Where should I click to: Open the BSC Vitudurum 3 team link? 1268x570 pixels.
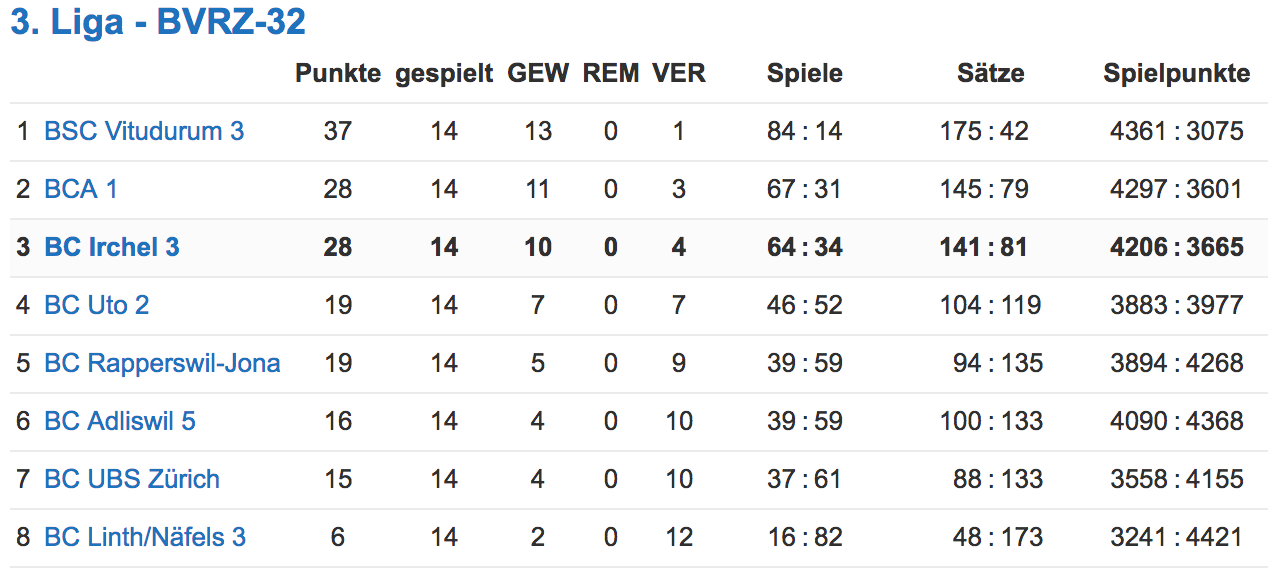point(144,131)
